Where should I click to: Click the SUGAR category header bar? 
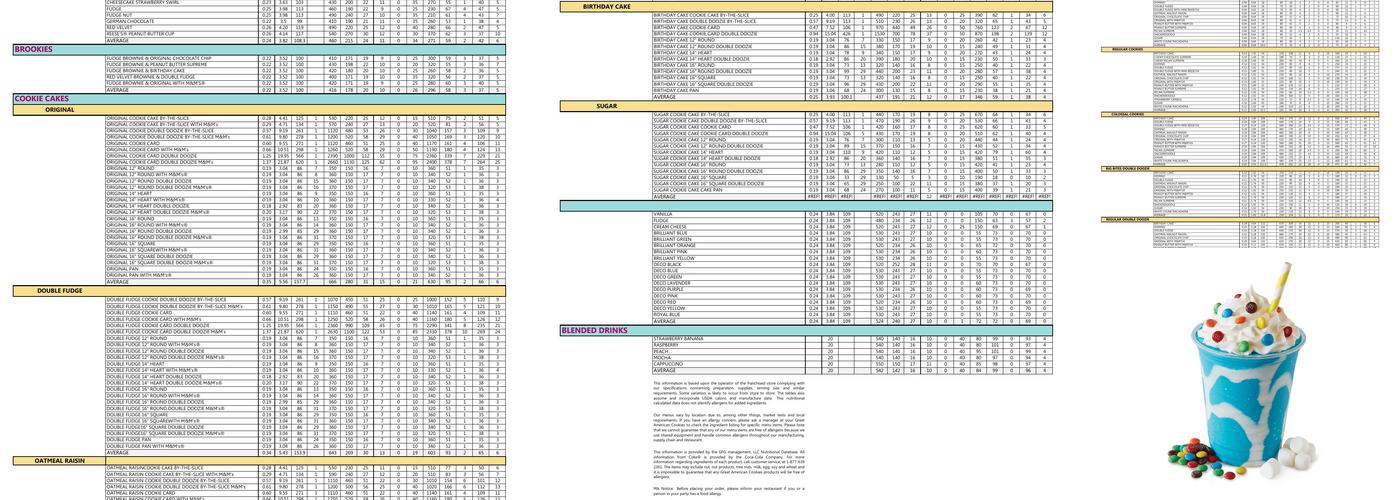pyautogui.click(x=606, y=106)
